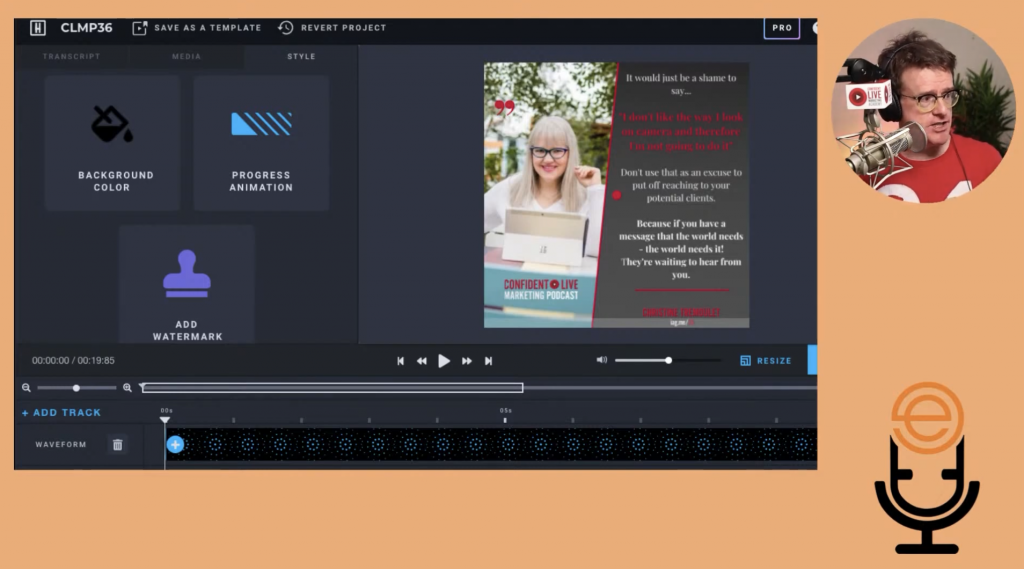This screenshot has width=1024, height=569.
Task: Click the playhead marker at 00s
Action: [165, 419]
